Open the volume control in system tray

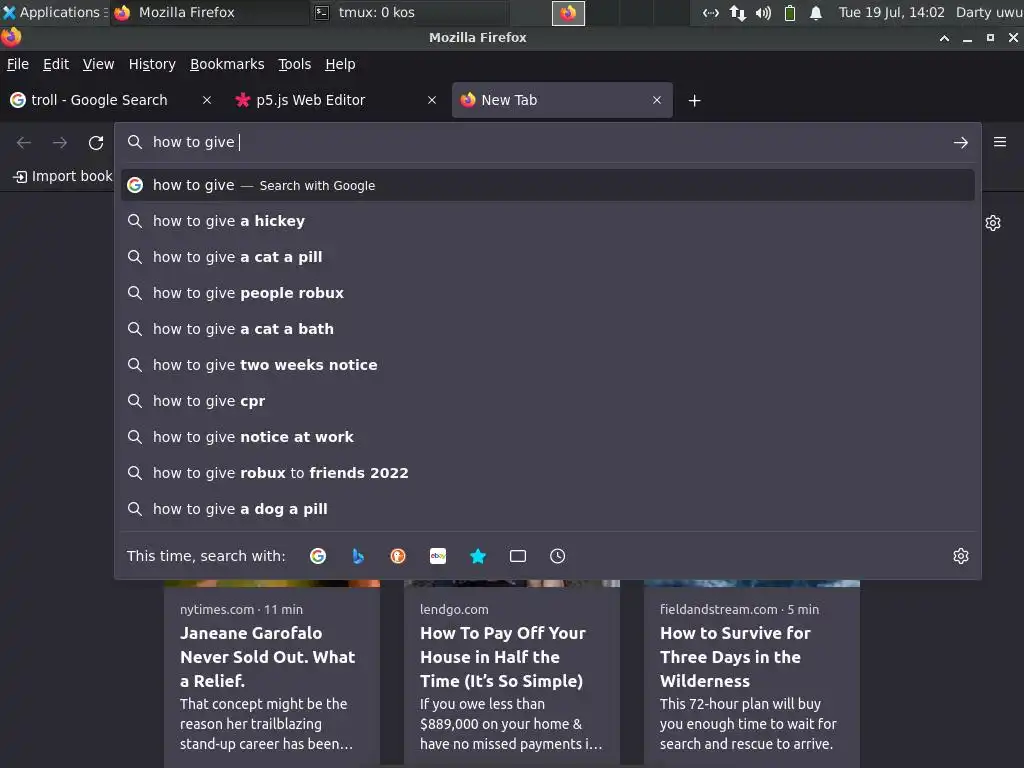[x=763, y=12]
